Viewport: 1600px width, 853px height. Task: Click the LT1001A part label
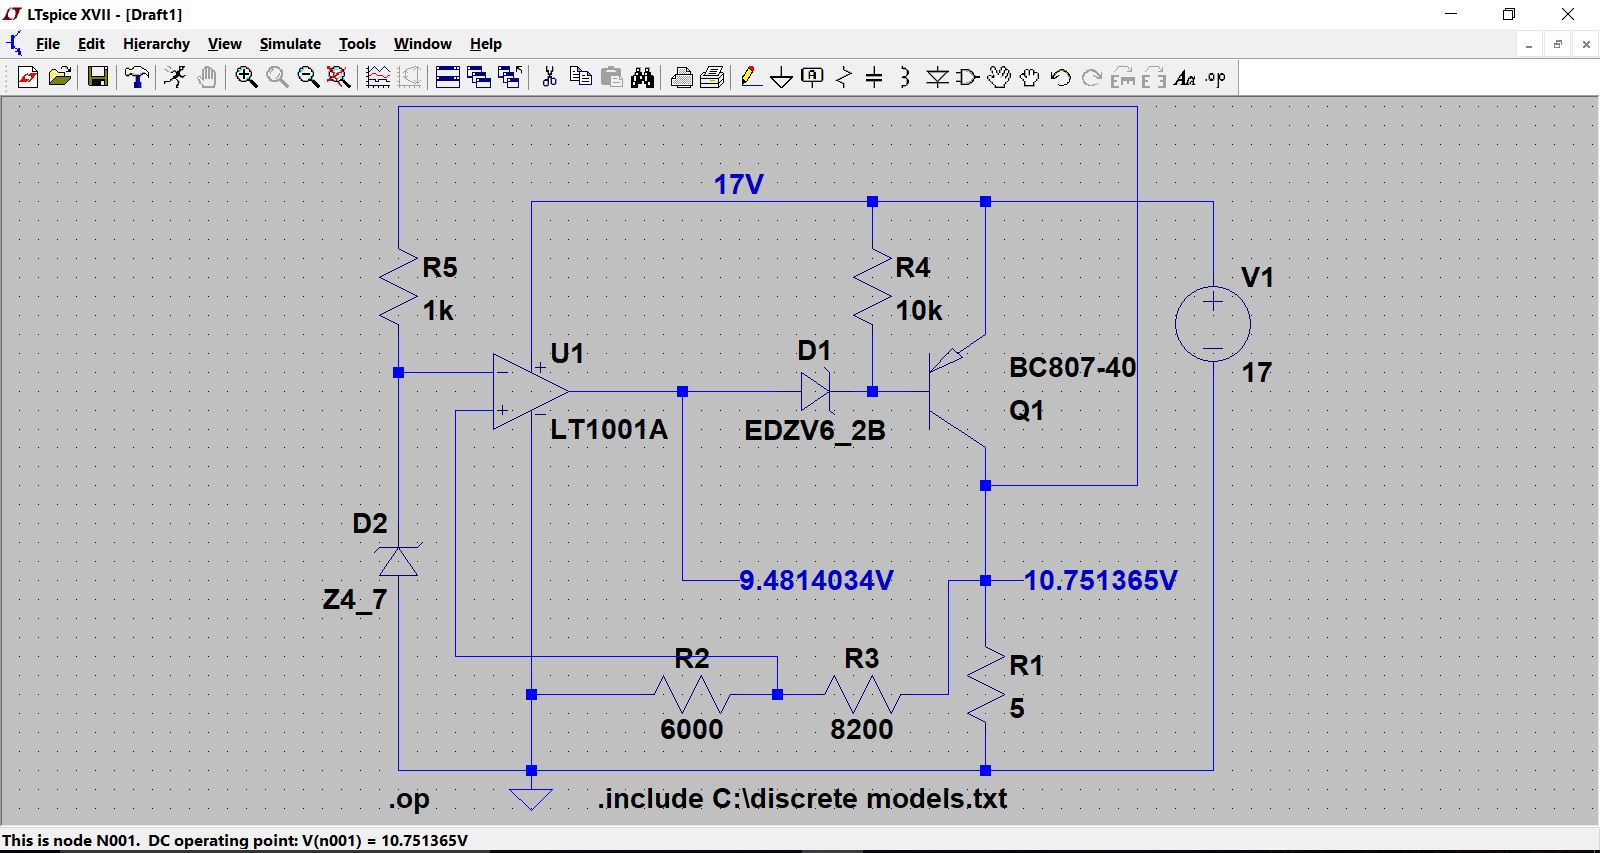[609, 430]
